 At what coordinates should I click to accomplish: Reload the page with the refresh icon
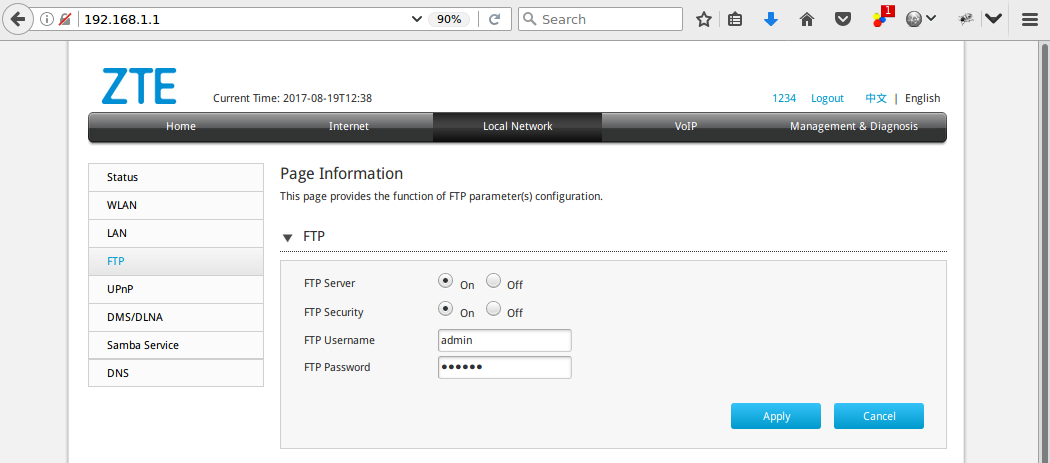[494, 19]
